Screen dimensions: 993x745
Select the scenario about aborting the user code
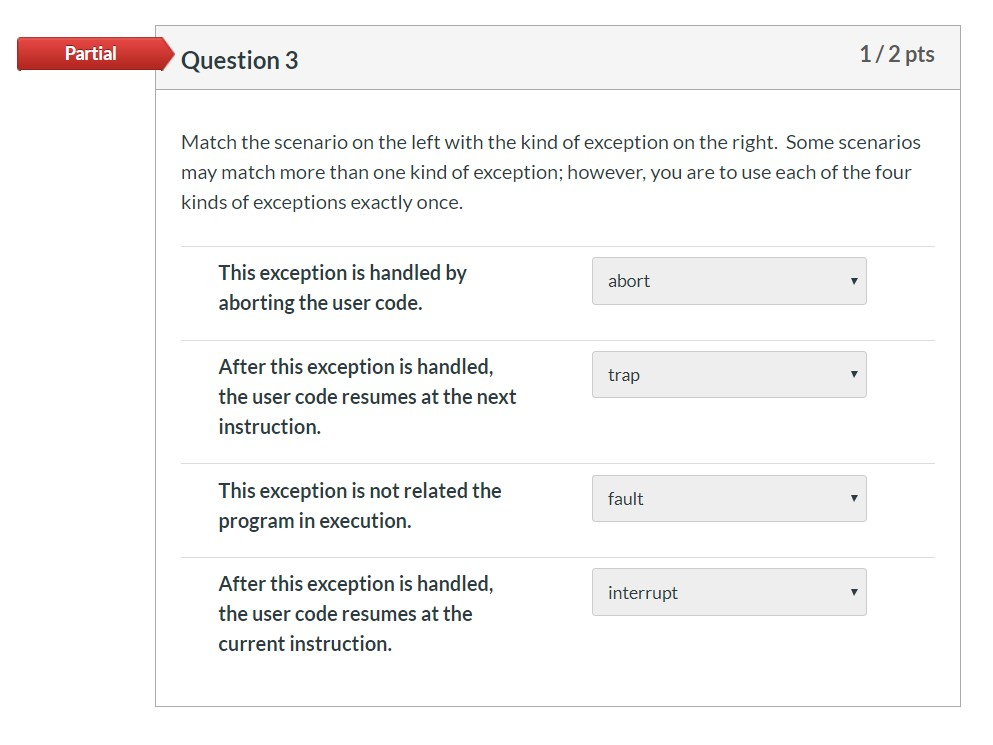[342, 287]
